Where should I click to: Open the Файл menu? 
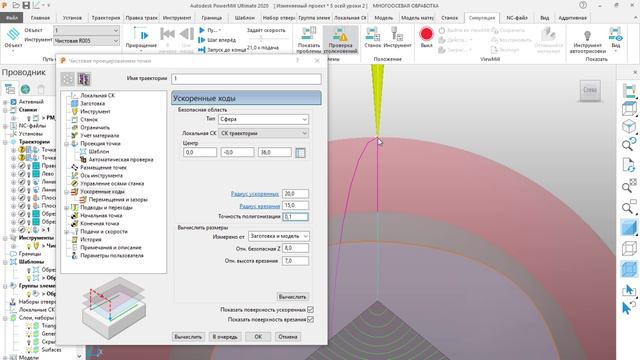[12, 18]
